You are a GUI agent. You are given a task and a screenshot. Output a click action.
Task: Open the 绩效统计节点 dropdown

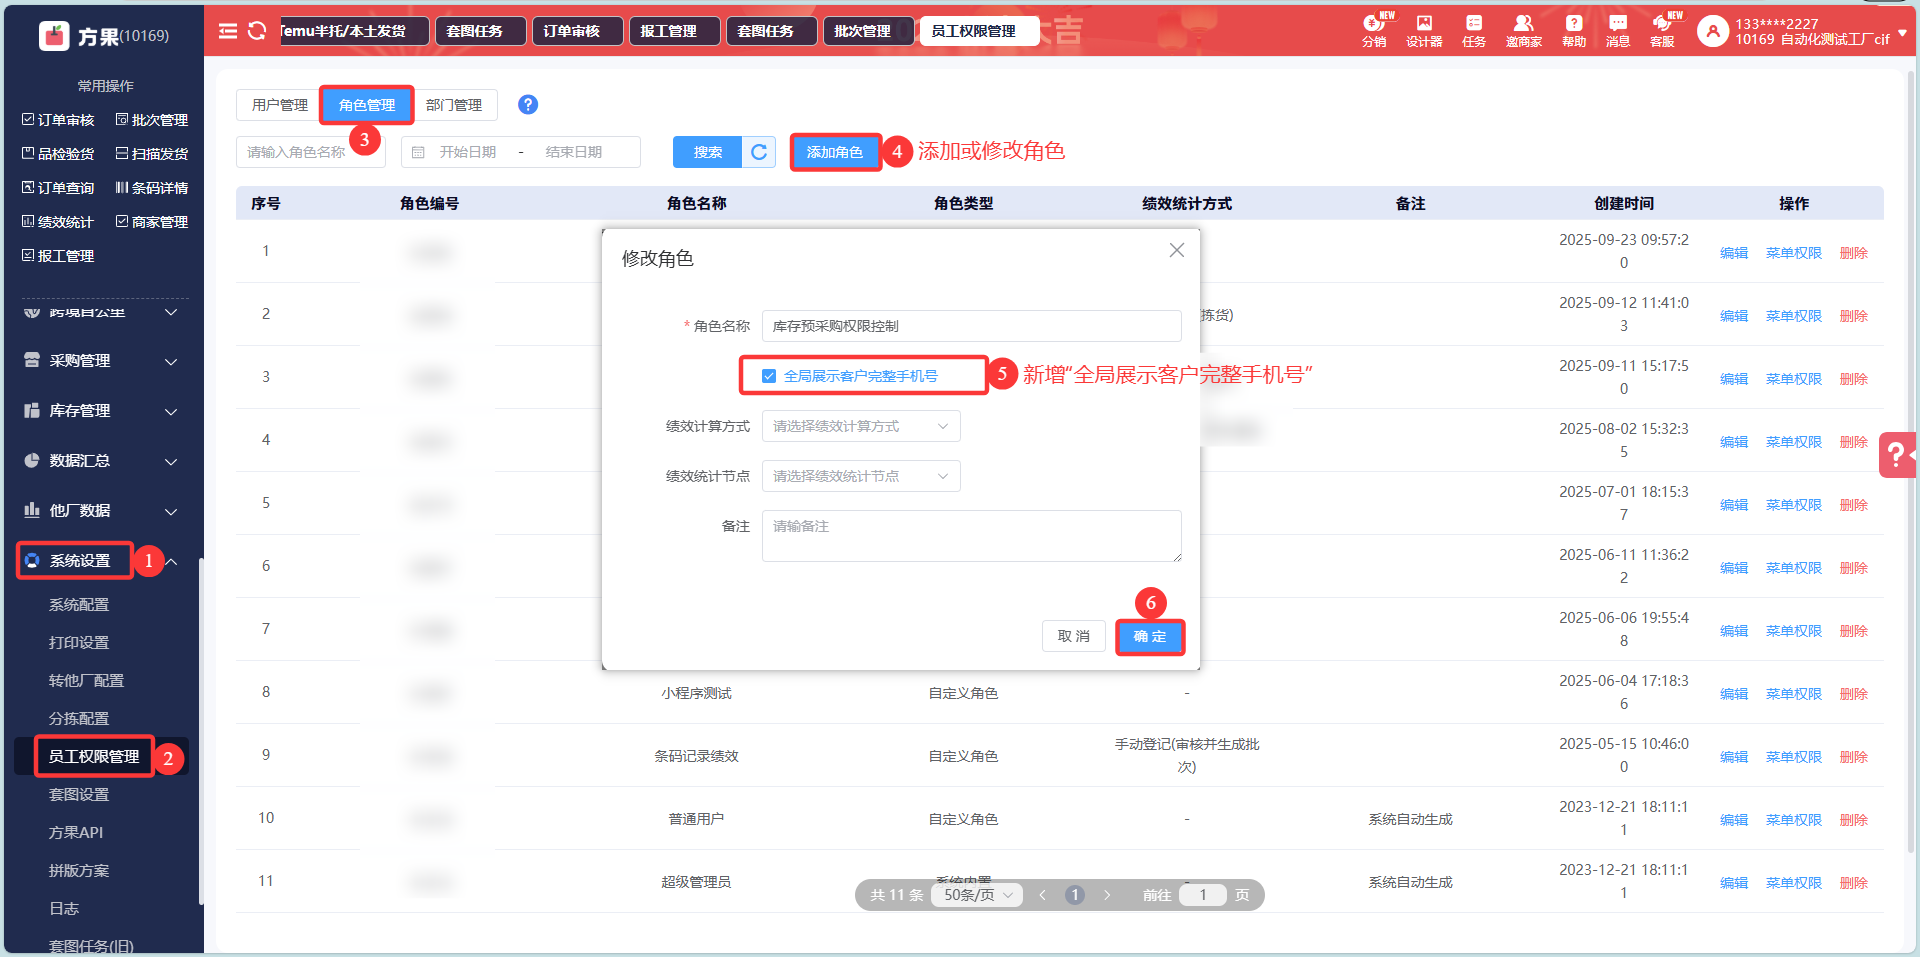pos(860,476)
